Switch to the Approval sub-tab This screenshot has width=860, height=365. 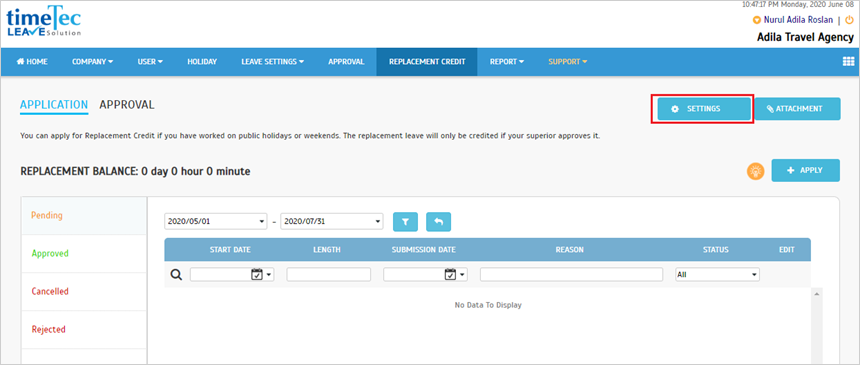point(127,104)
